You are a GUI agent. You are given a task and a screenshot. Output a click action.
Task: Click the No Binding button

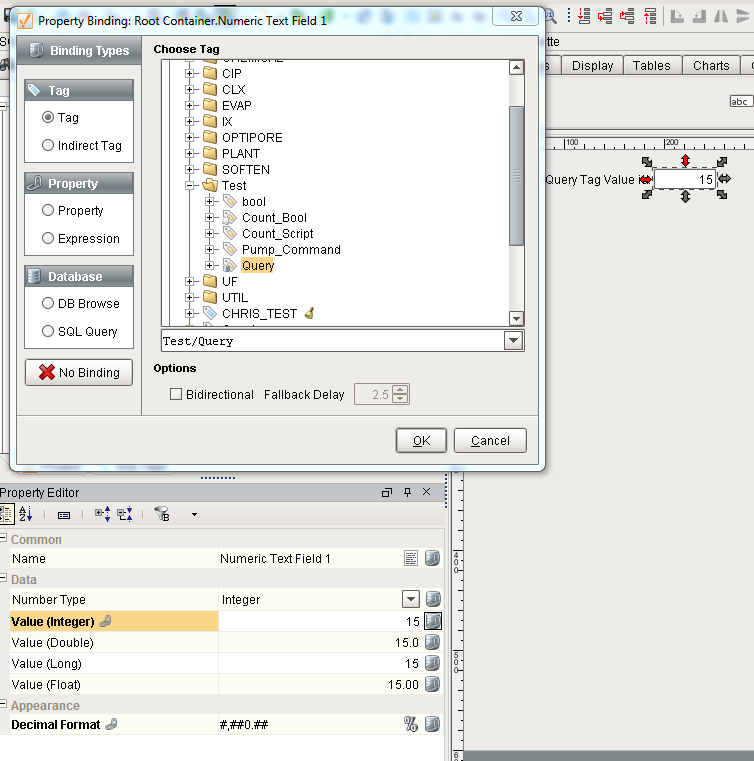tap(79, 372)
